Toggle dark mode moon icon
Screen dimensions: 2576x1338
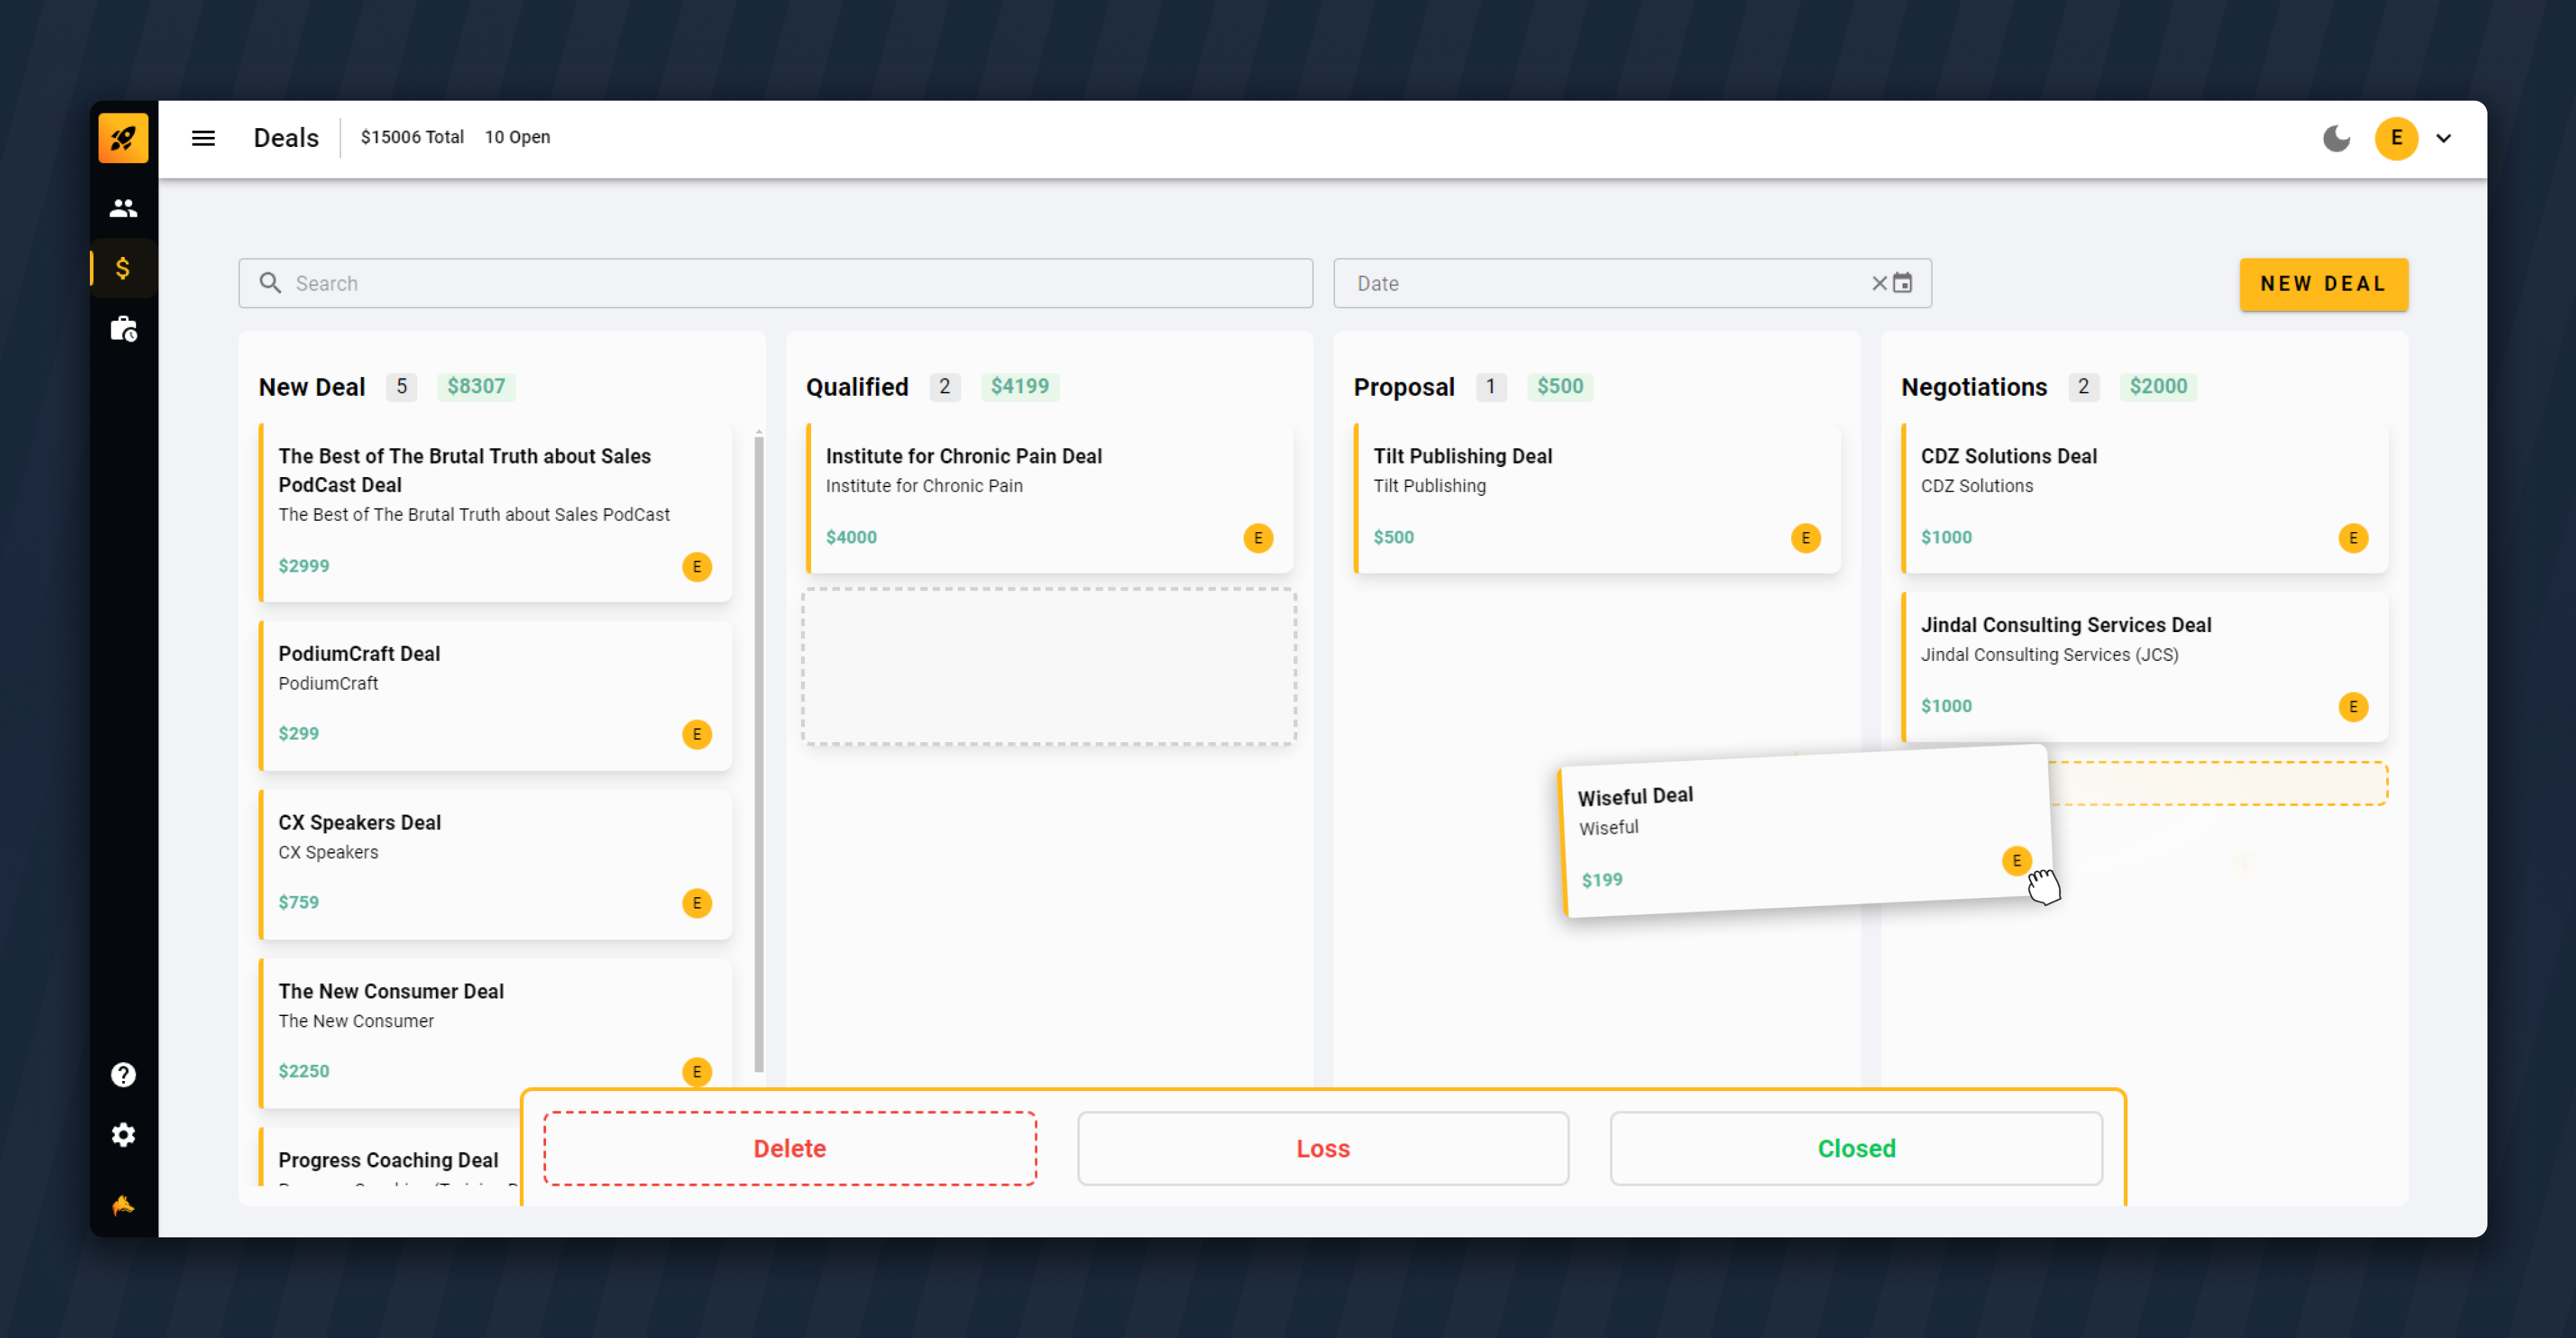[2336, 138]
